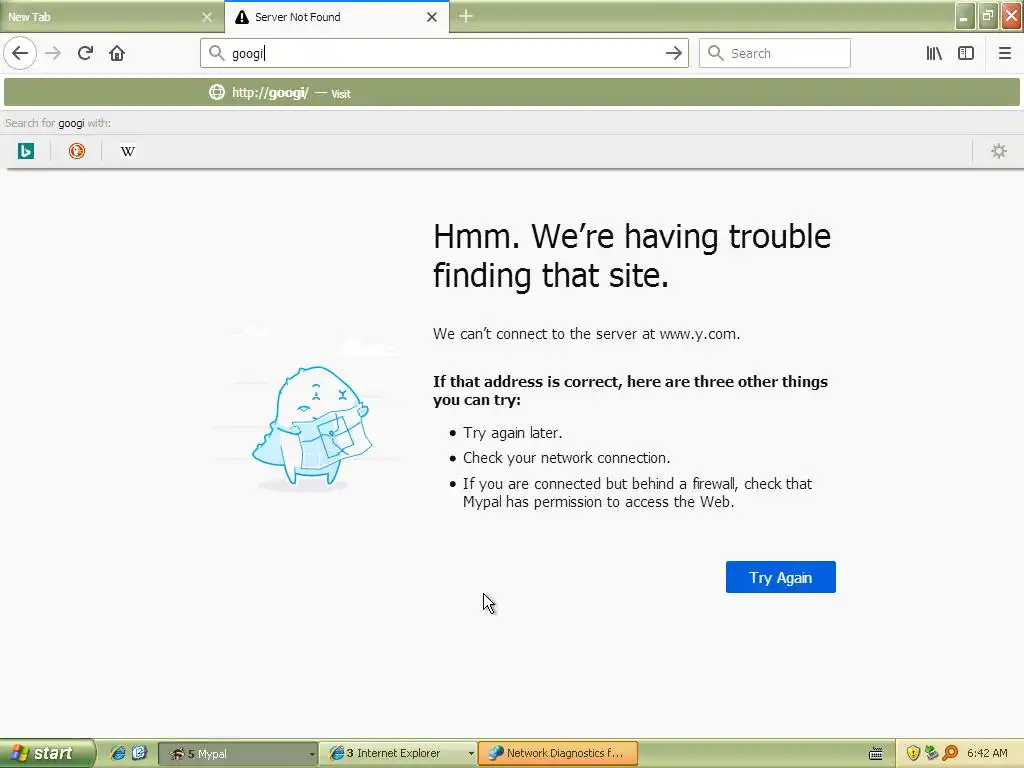Search googi with Wikipedia

[128, 152]
